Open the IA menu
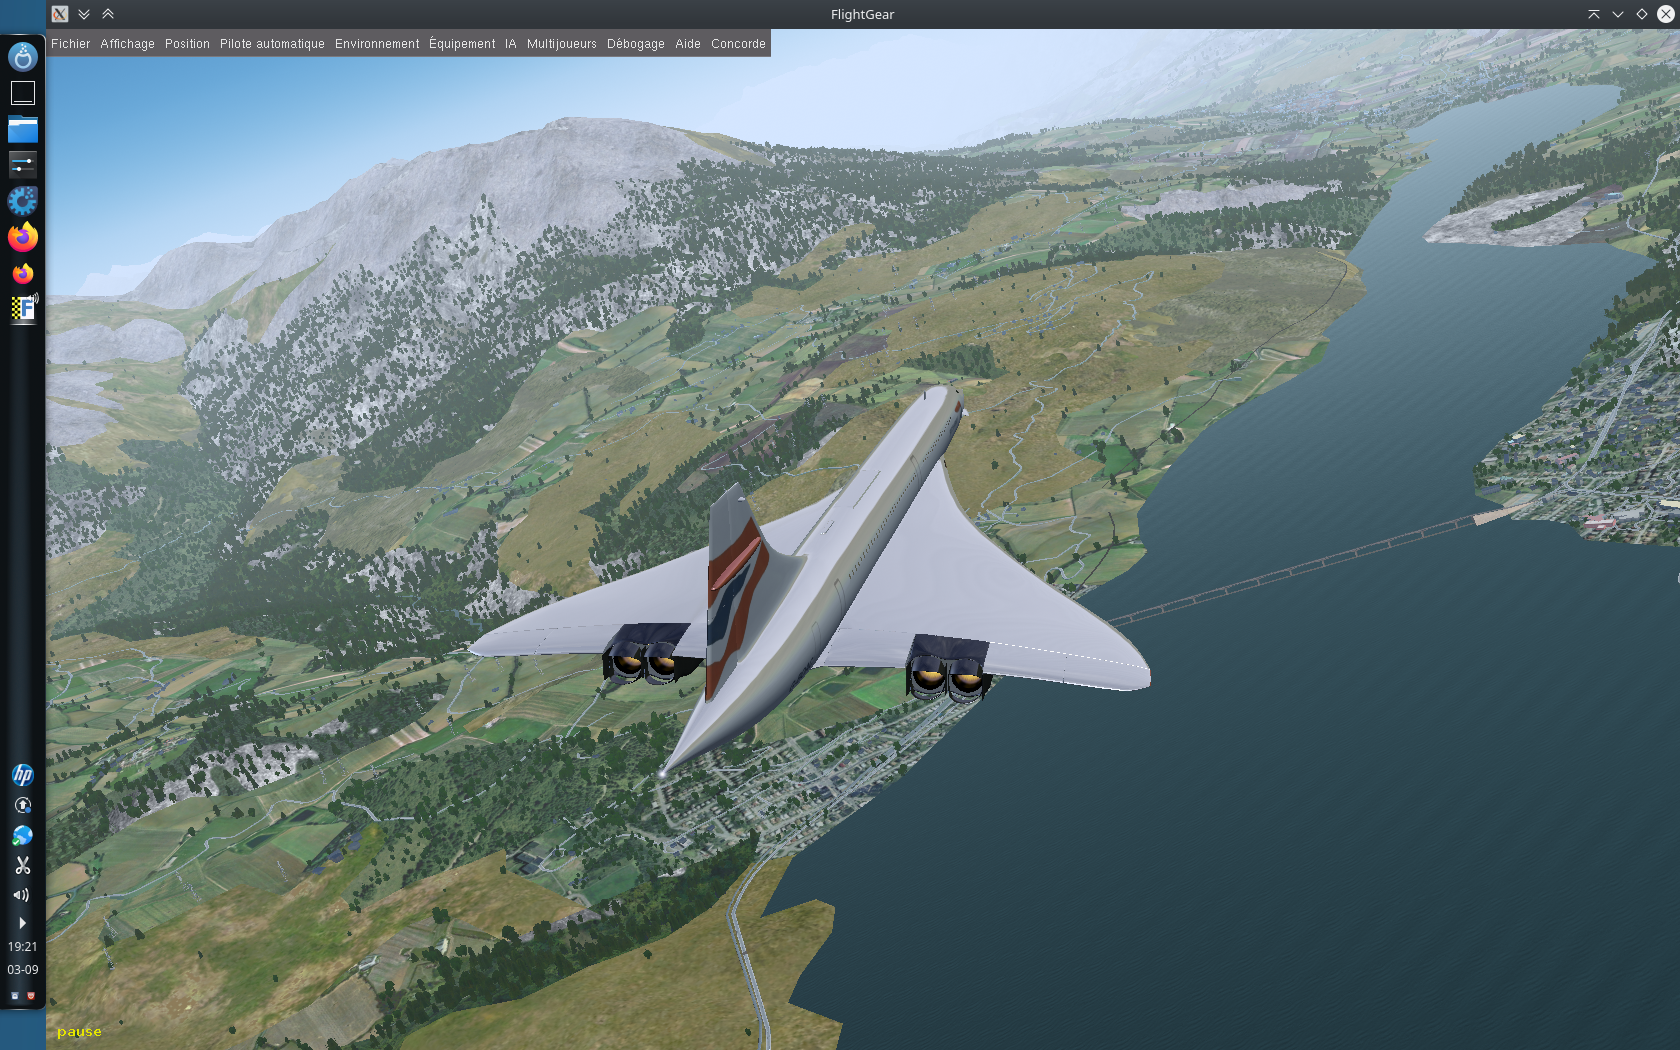This screenshot has height=1050, width=1680. tap(511, 44)
